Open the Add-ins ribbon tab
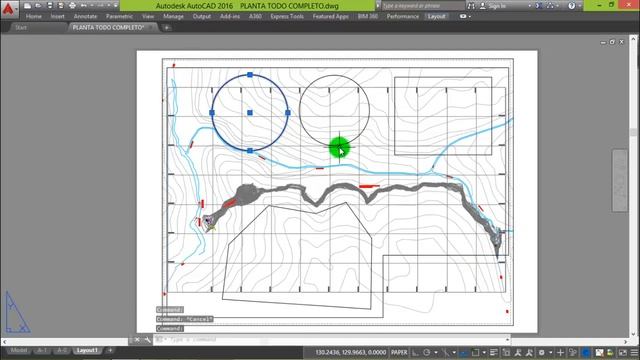 tap(230, 16)
